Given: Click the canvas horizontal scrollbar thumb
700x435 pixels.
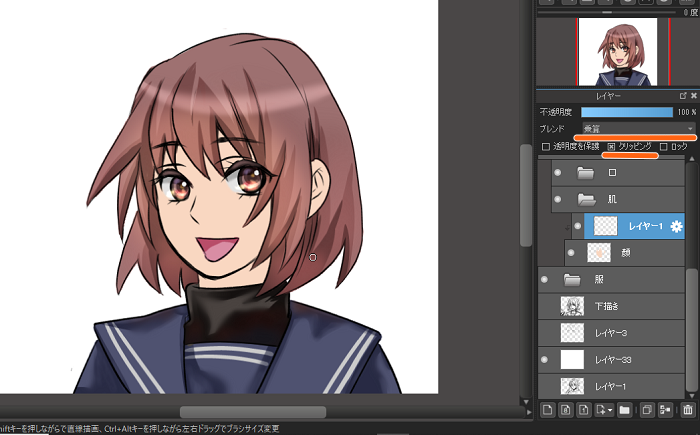Looking at the screenshot, I should 253,411.
